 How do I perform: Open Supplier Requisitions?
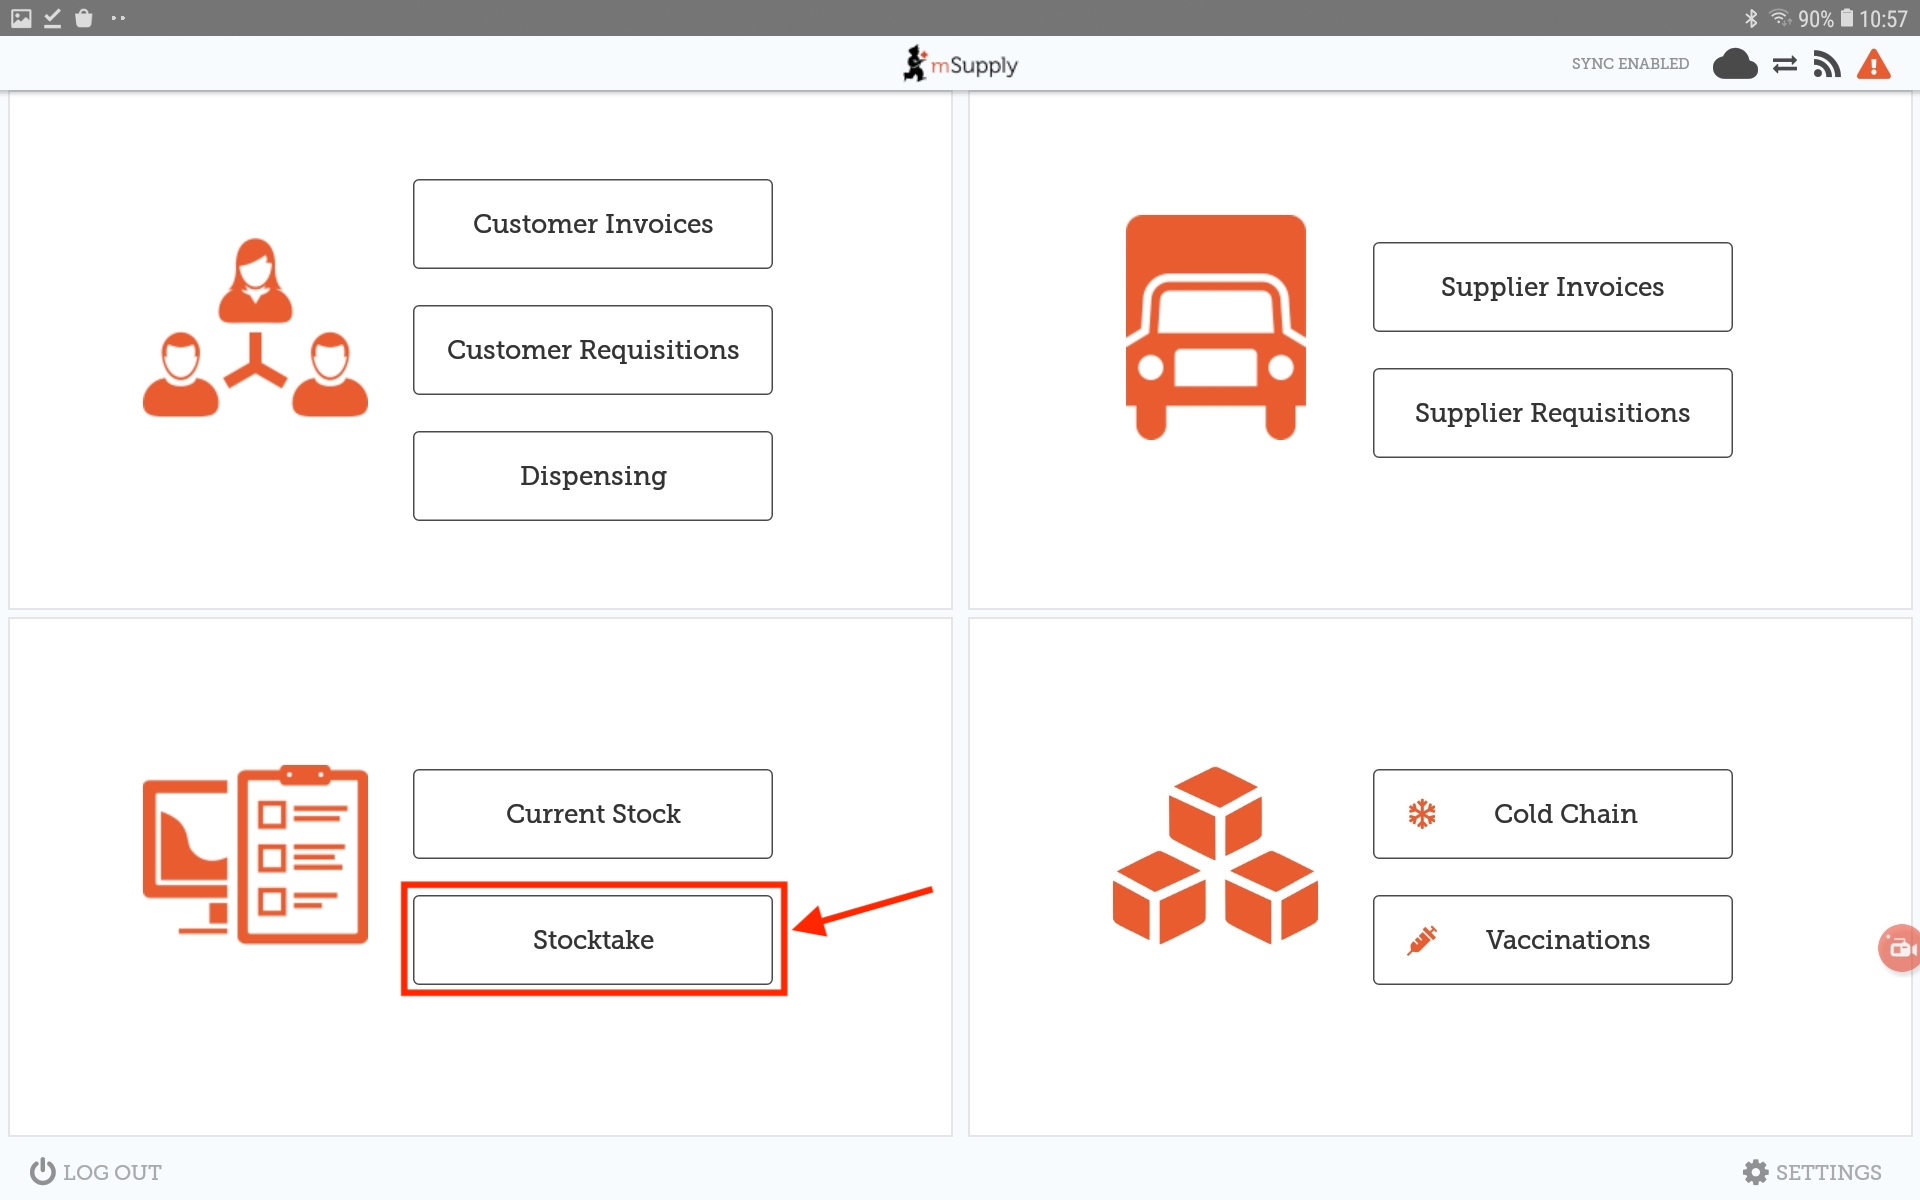click(x=1552, y=413)
